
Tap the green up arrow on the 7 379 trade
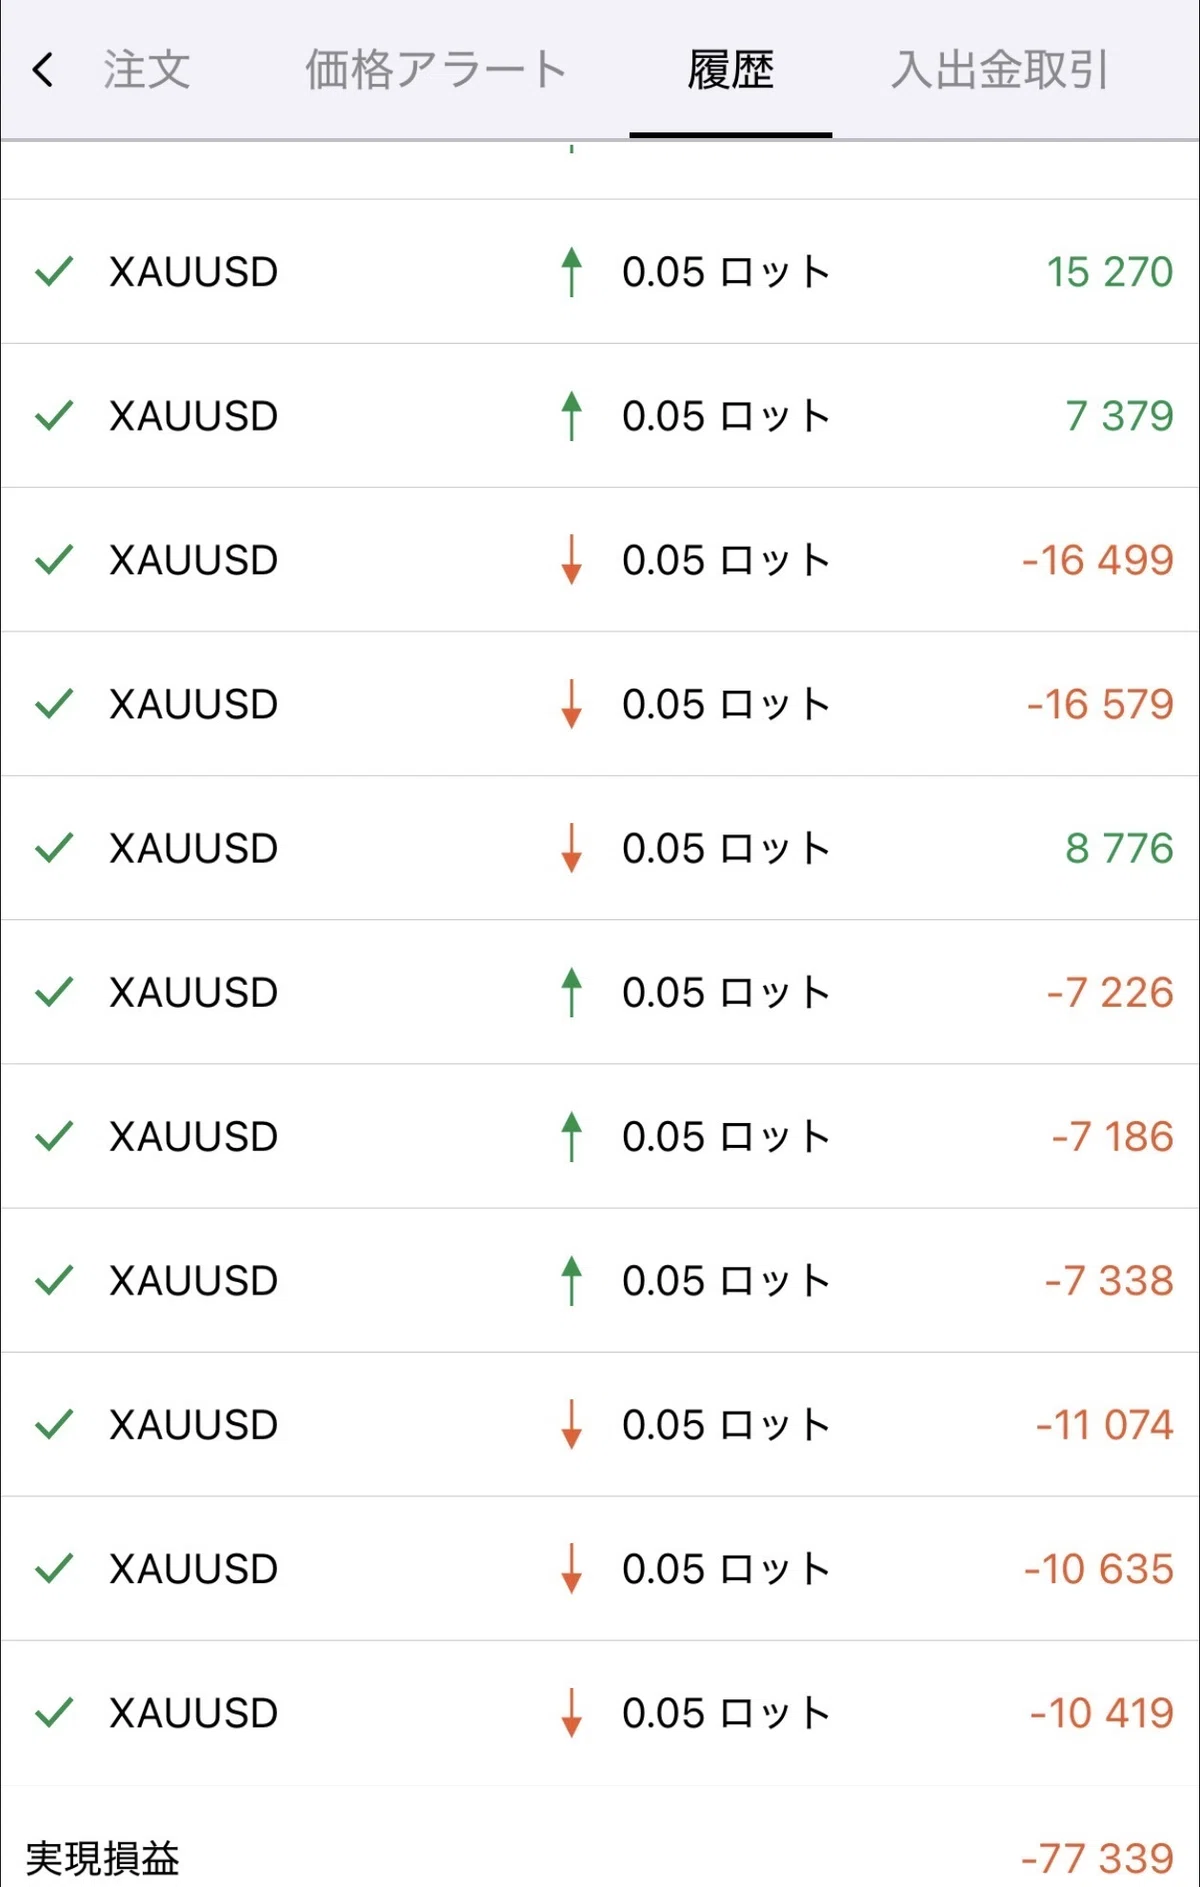click(571, 416)
